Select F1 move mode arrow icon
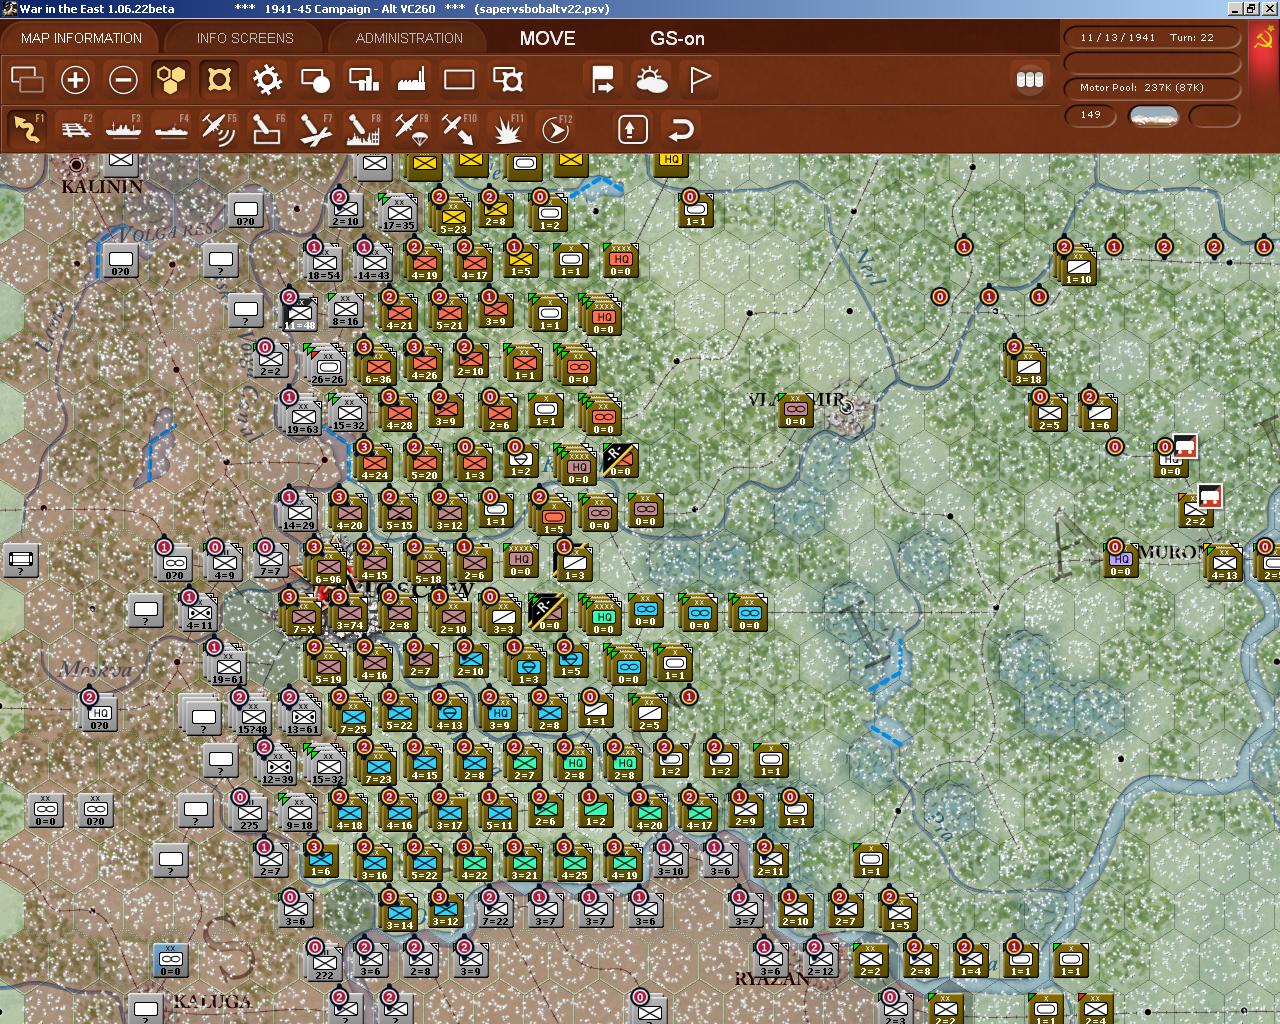 (x=27, y=129)
